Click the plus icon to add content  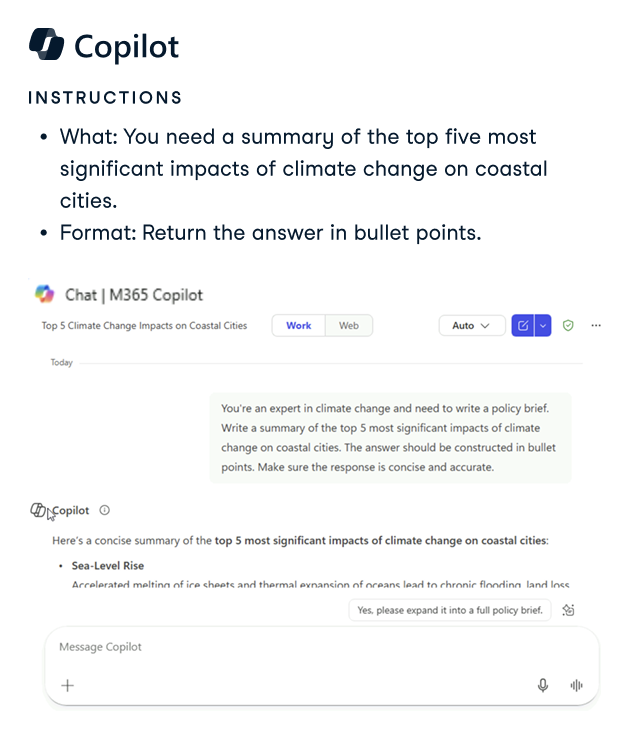pyautogui.click(x=68, y=685)
